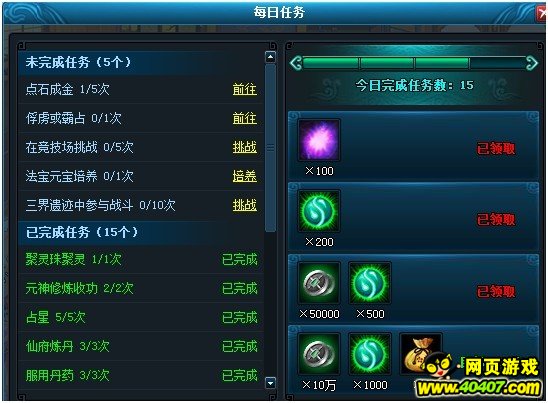Click the silver coin icon ×50000

(x=319, y=282)
